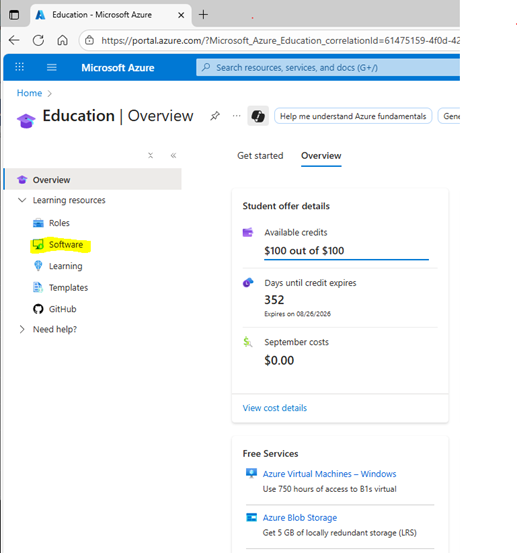Select the '$100 out of $100' text

(x=304, y=251)
